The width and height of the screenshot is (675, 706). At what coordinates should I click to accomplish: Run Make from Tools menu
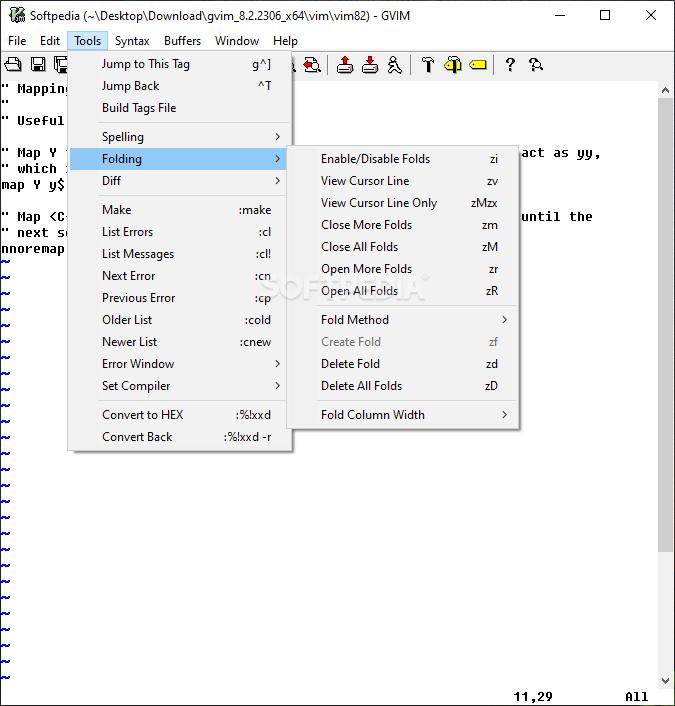pyautogui.click(x=179, y=210)
